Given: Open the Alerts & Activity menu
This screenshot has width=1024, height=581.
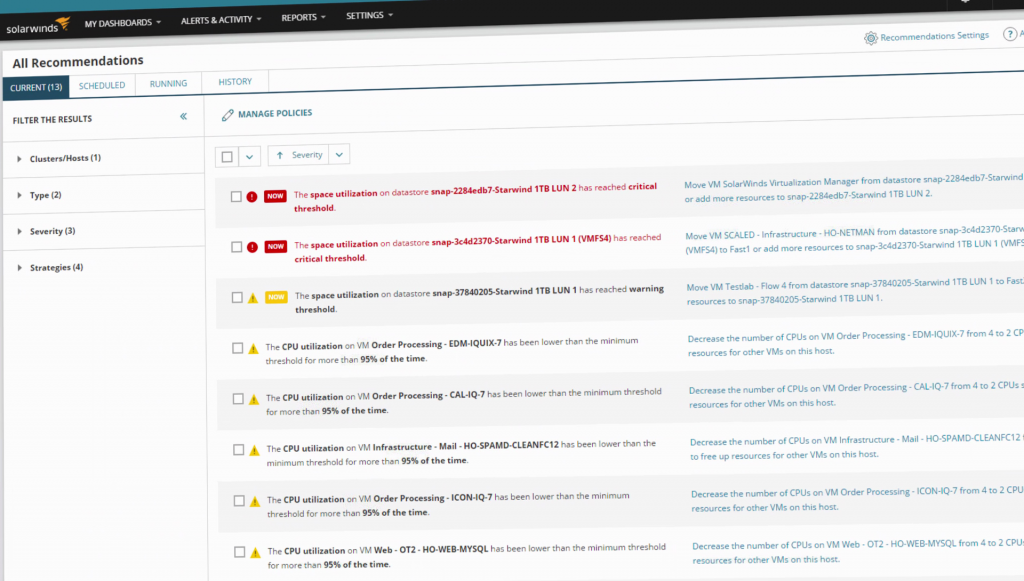Looking at the screenshot, I should (221, 20).
